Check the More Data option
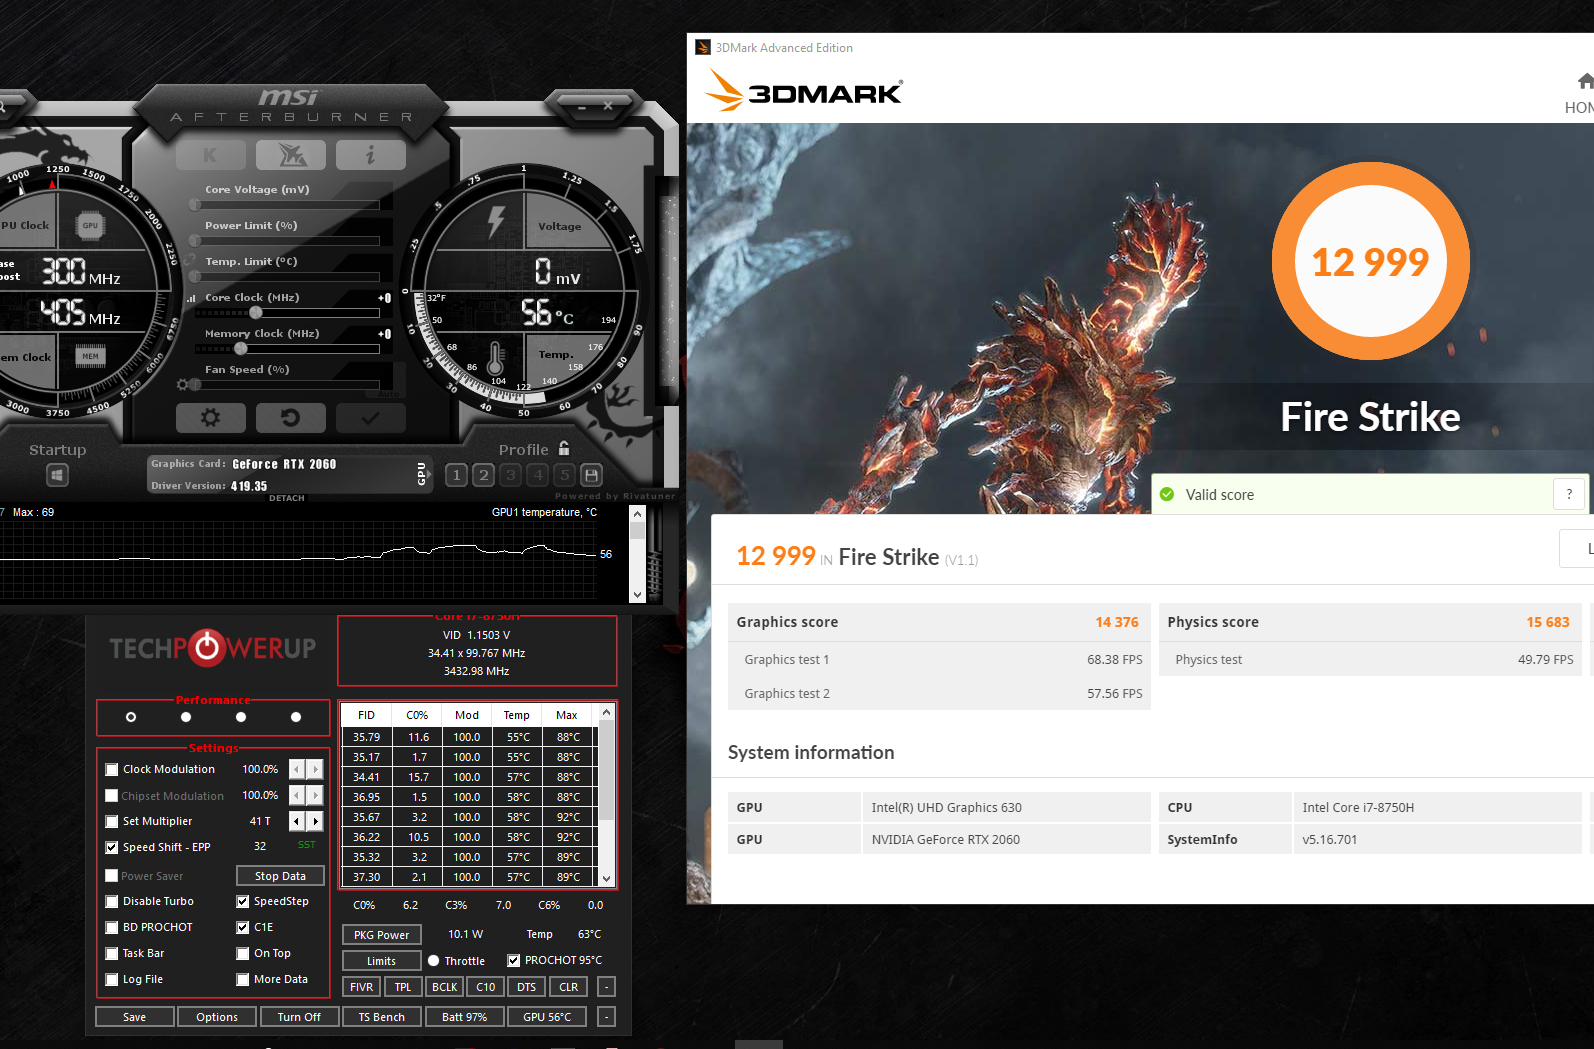 (243, 980)
